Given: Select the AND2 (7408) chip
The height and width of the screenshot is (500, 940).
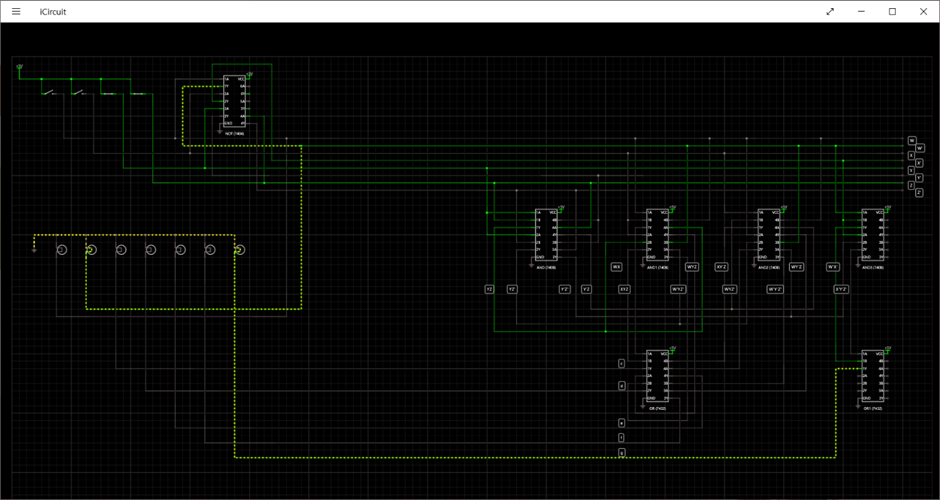Looking at the screenshot, I should (x=769, y=234).
